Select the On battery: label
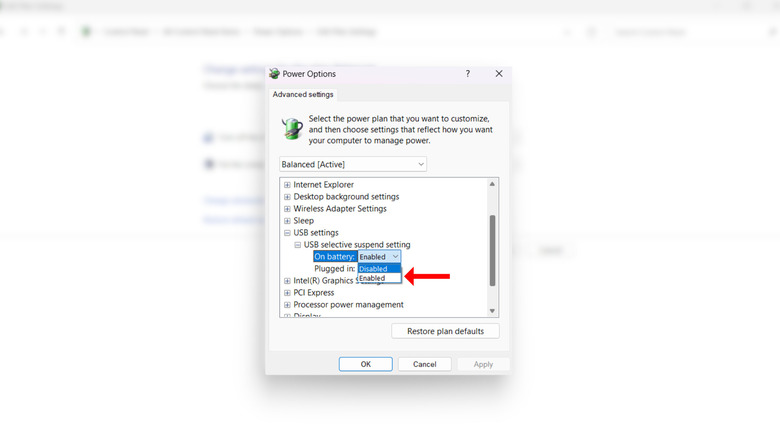Screen dimensions: 780x438 [334, 256]
